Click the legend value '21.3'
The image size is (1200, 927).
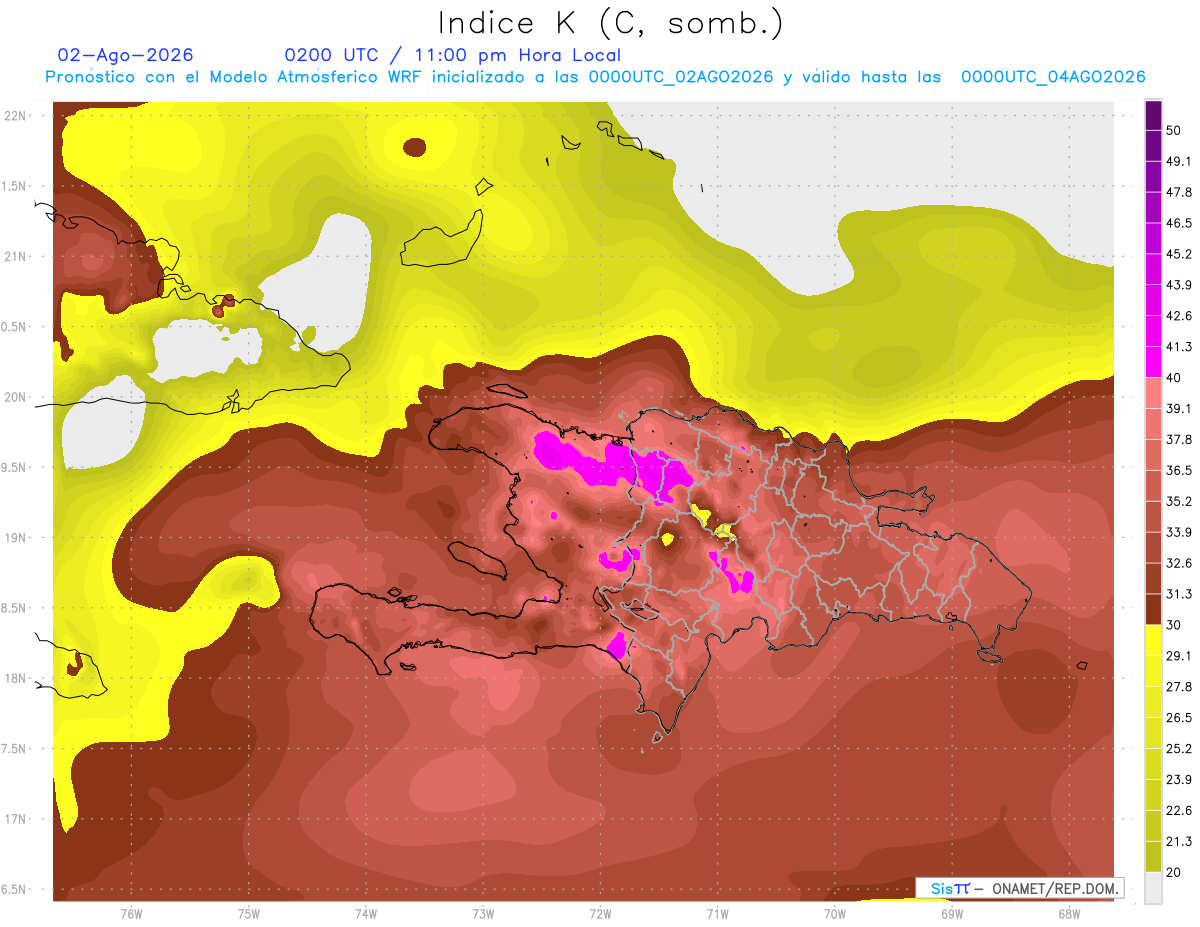click(x=1179, y=842)
